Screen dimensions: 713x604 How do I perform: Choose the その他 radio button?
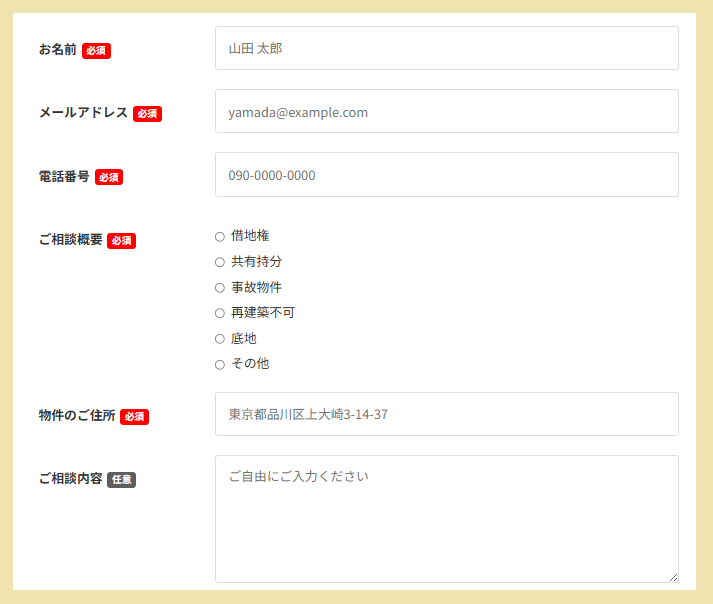point(220,365)
